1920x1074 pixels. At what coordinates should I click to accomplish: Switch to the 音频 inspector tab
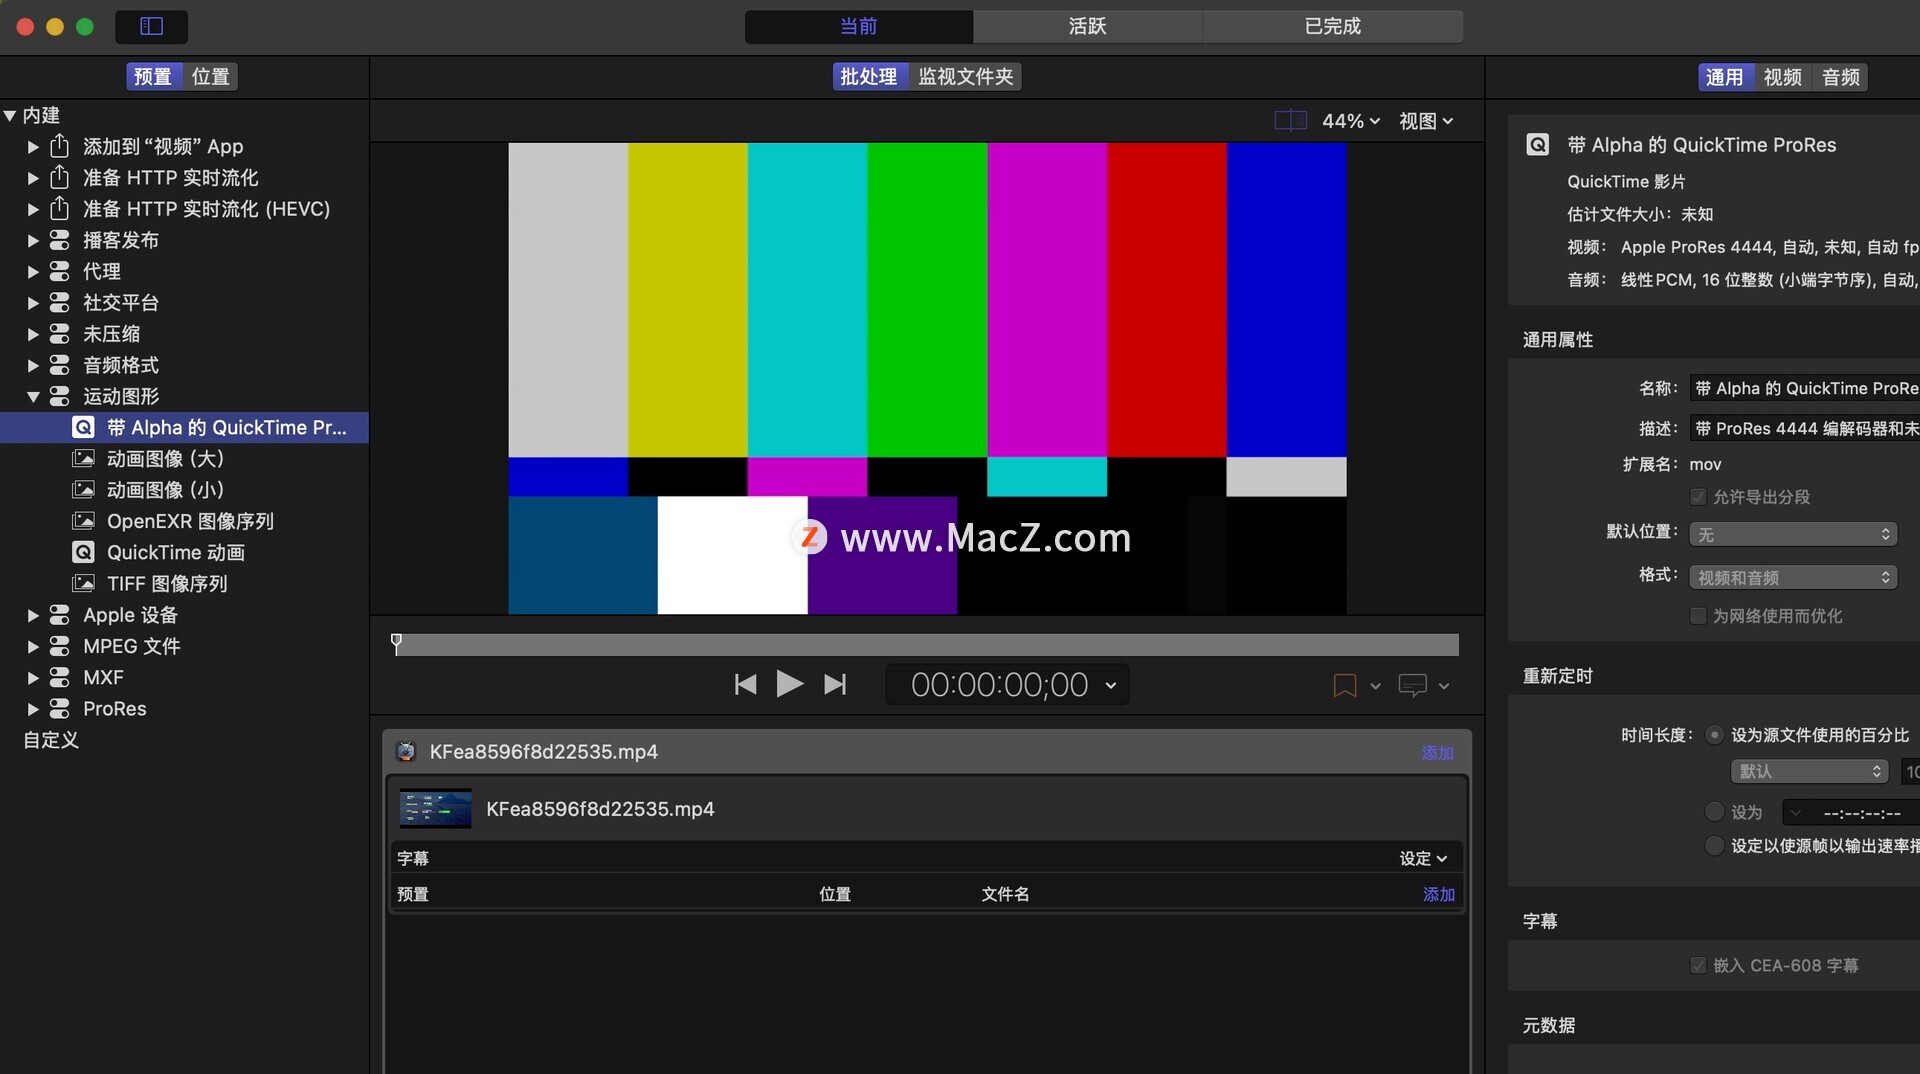coord(1840,77)
